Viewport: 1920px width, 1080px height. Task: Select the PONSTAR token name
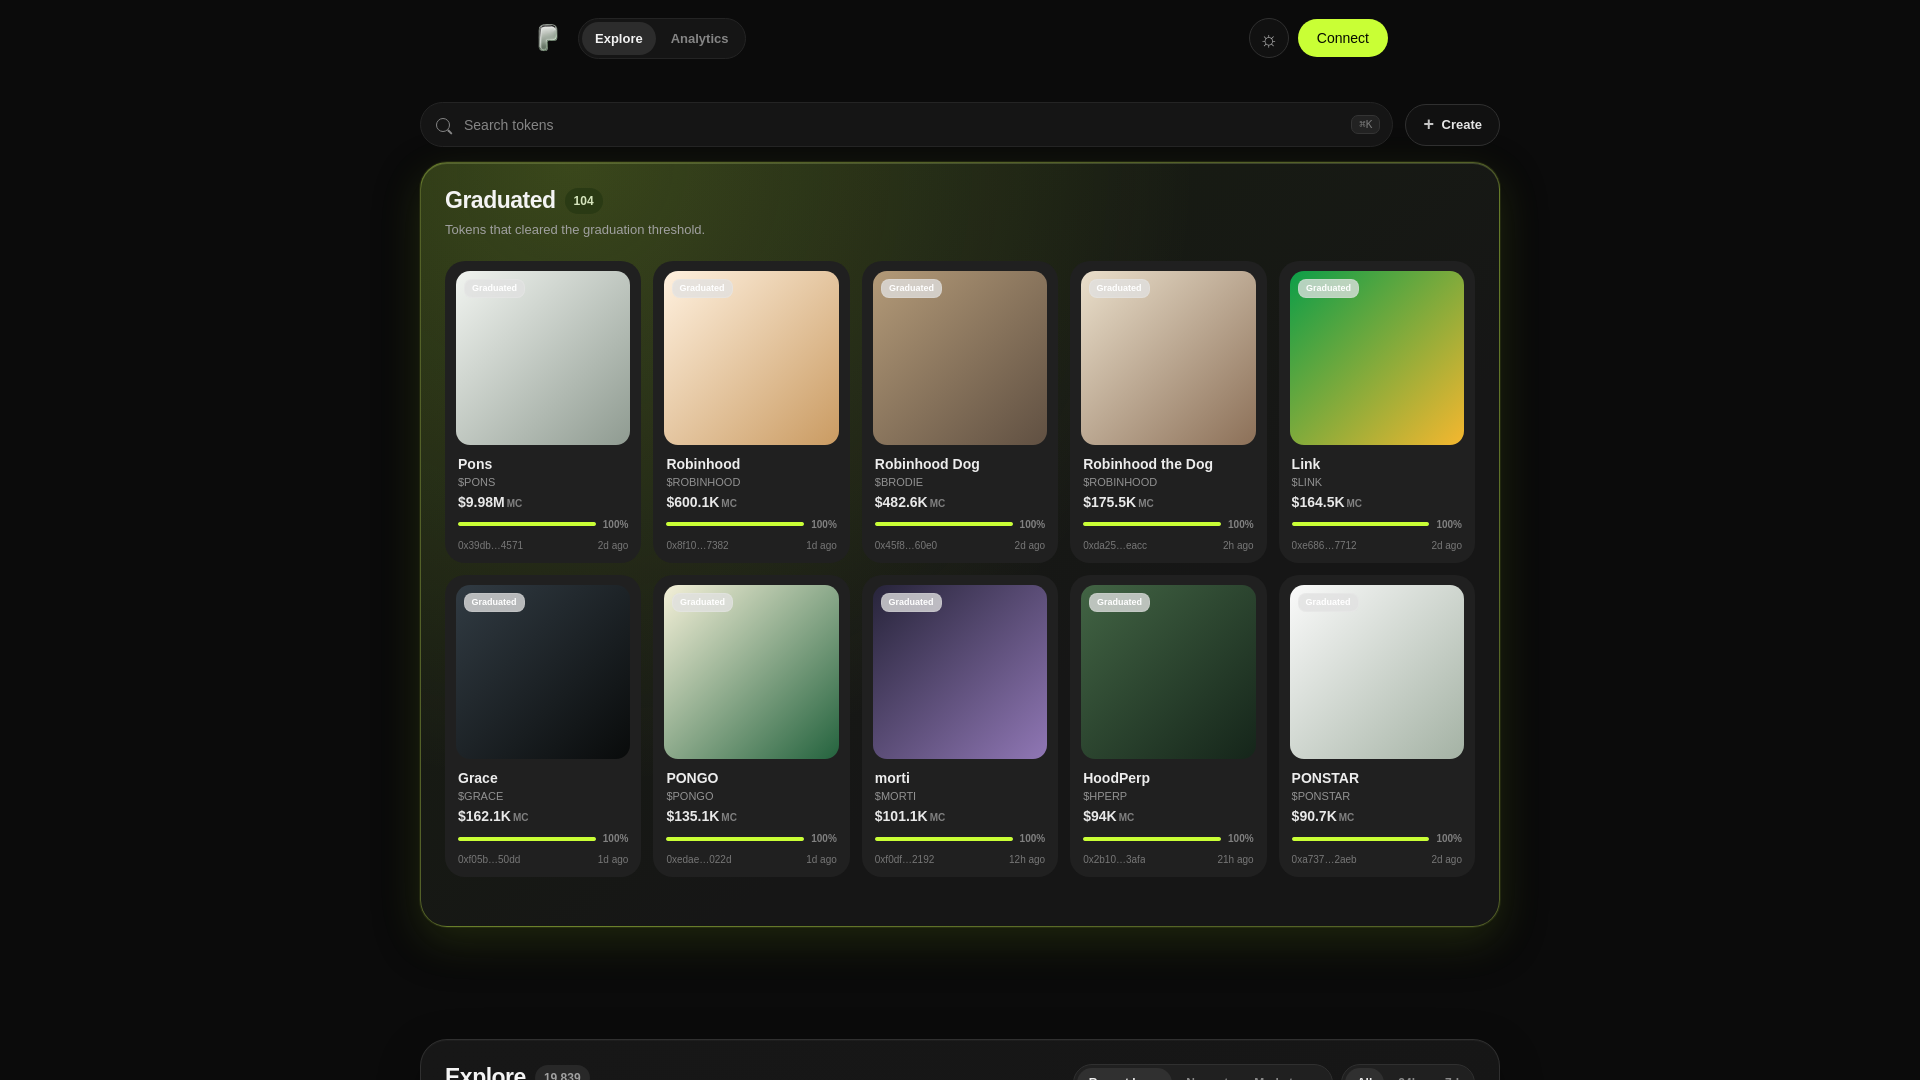click(1325, 778)
